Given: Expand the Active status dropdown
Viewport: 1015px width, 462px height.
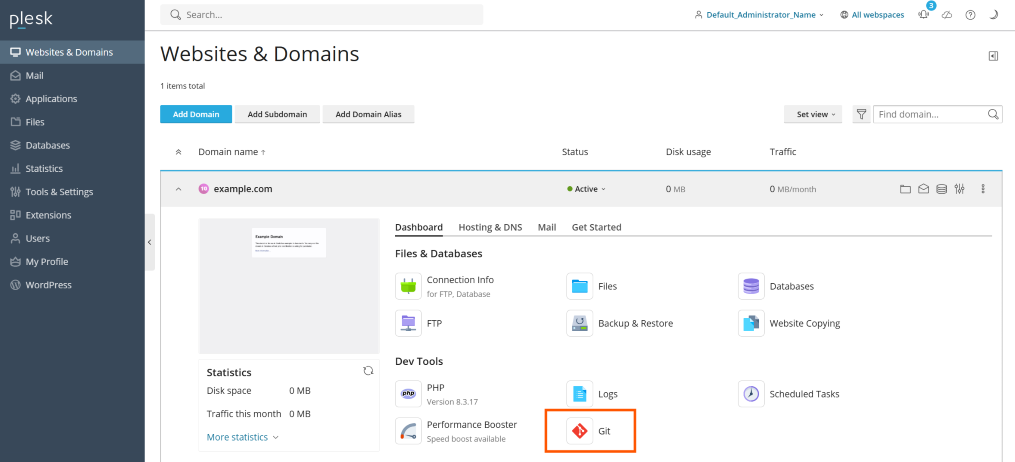Looking at the screenshot, I should (x=587, y=189).
